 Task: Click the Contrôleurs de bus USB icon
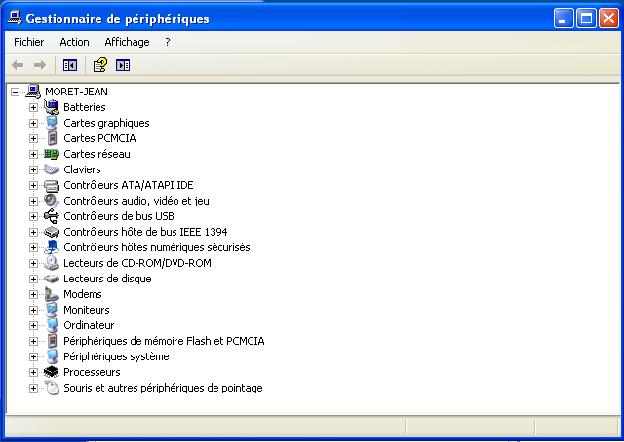pos(52,216)
